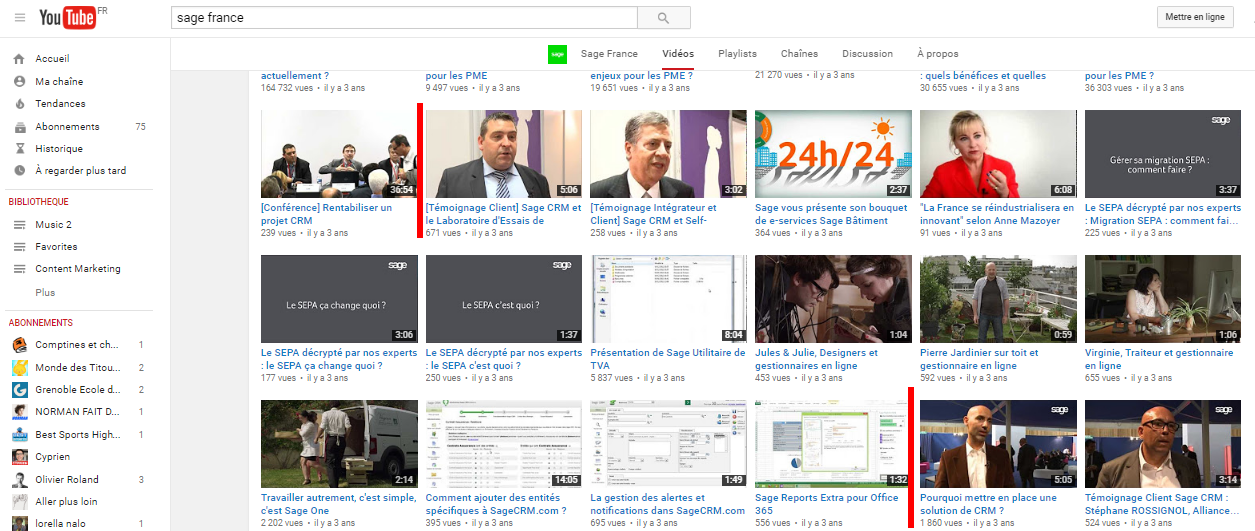
Task: Click the Favorites playlist icon
Action: click(x=19, y=247)
